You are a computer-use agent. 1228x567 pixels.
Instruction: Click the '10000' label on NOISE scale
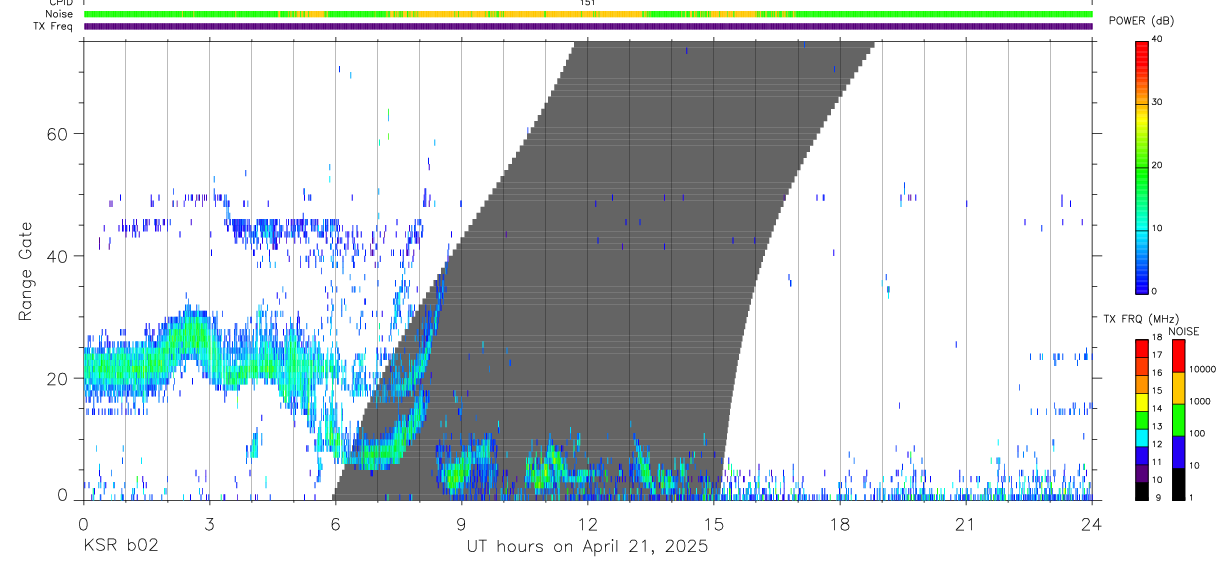click(1203, 369)
